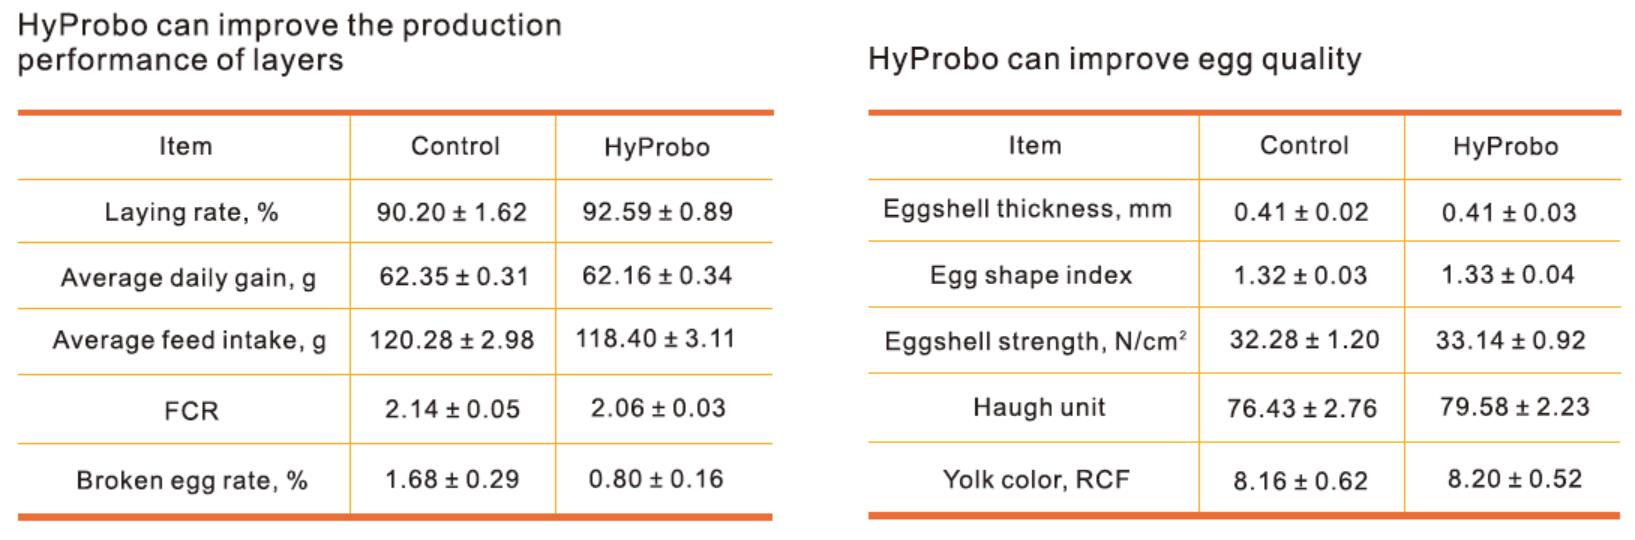This screenshot has width=1635, height=540.
Task: Click the Yolk color, RCF label
Action: click(1035, 479)
